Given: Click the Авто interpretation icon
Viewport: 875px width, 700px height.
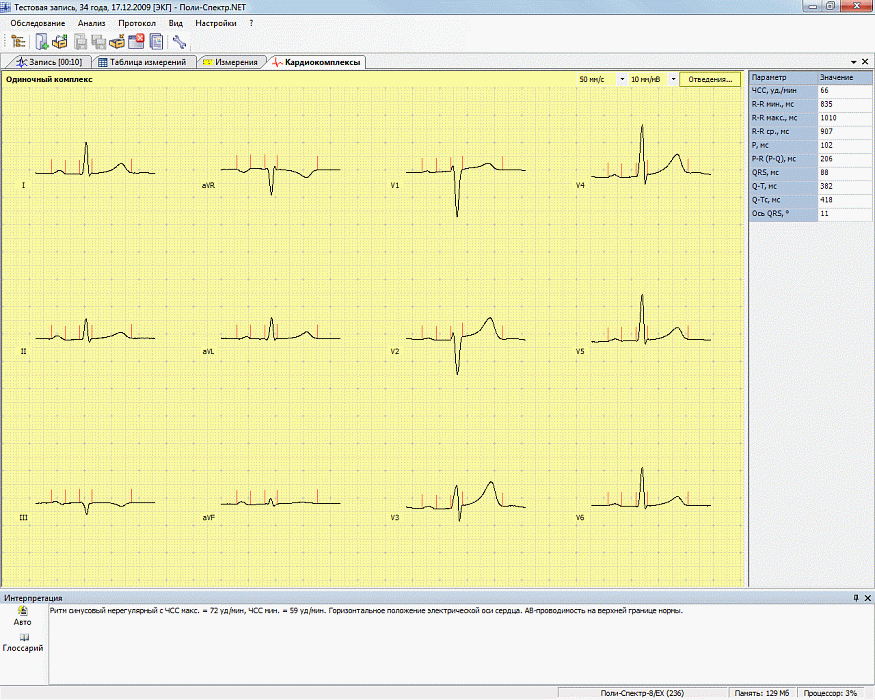Looking at the screenshot, I should (23, 611).
